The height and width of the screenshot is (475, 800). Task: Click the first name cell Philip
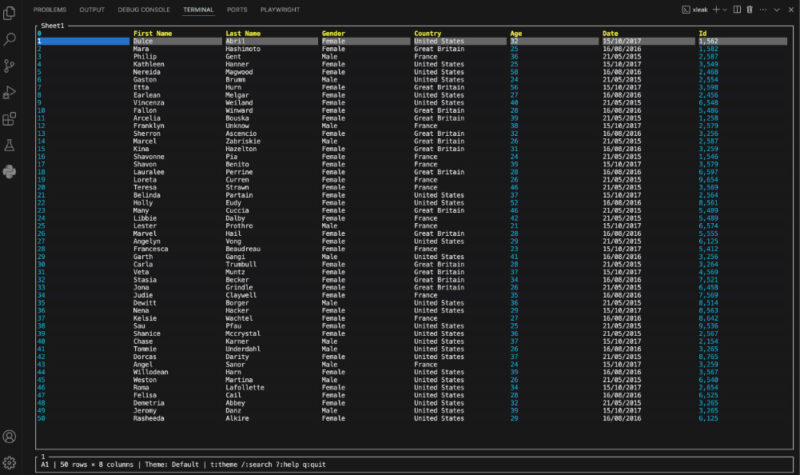click(x=145, y=57)
